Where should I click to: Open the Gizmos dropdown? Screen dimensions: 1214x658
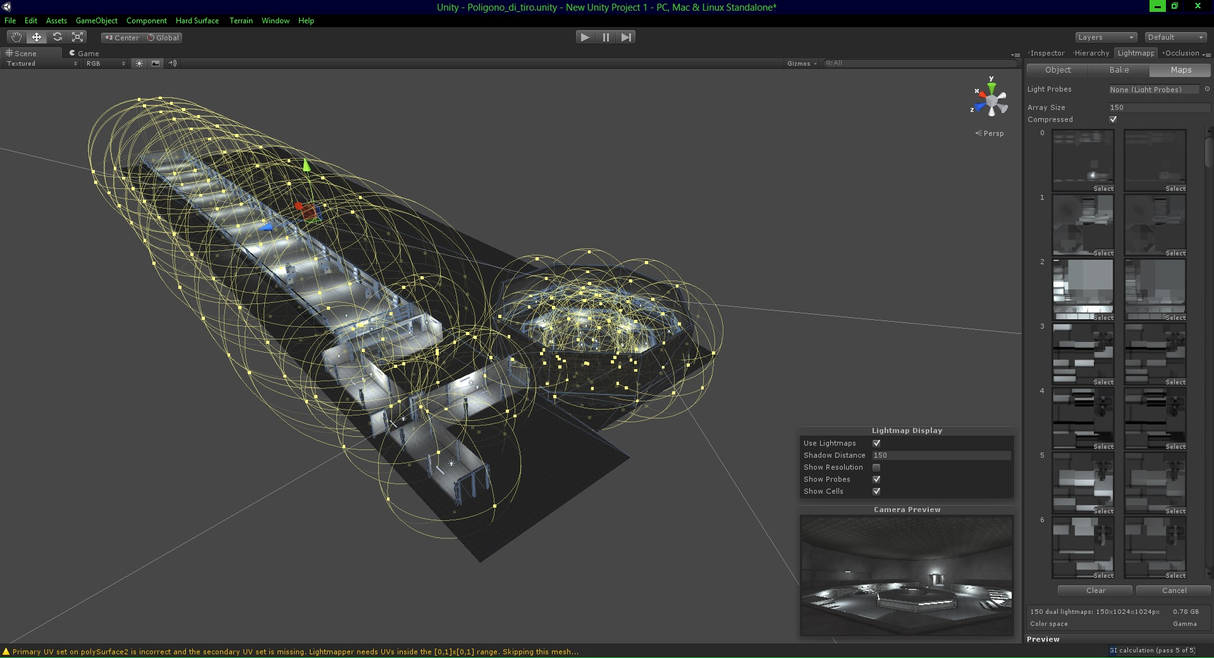(802, 63)
